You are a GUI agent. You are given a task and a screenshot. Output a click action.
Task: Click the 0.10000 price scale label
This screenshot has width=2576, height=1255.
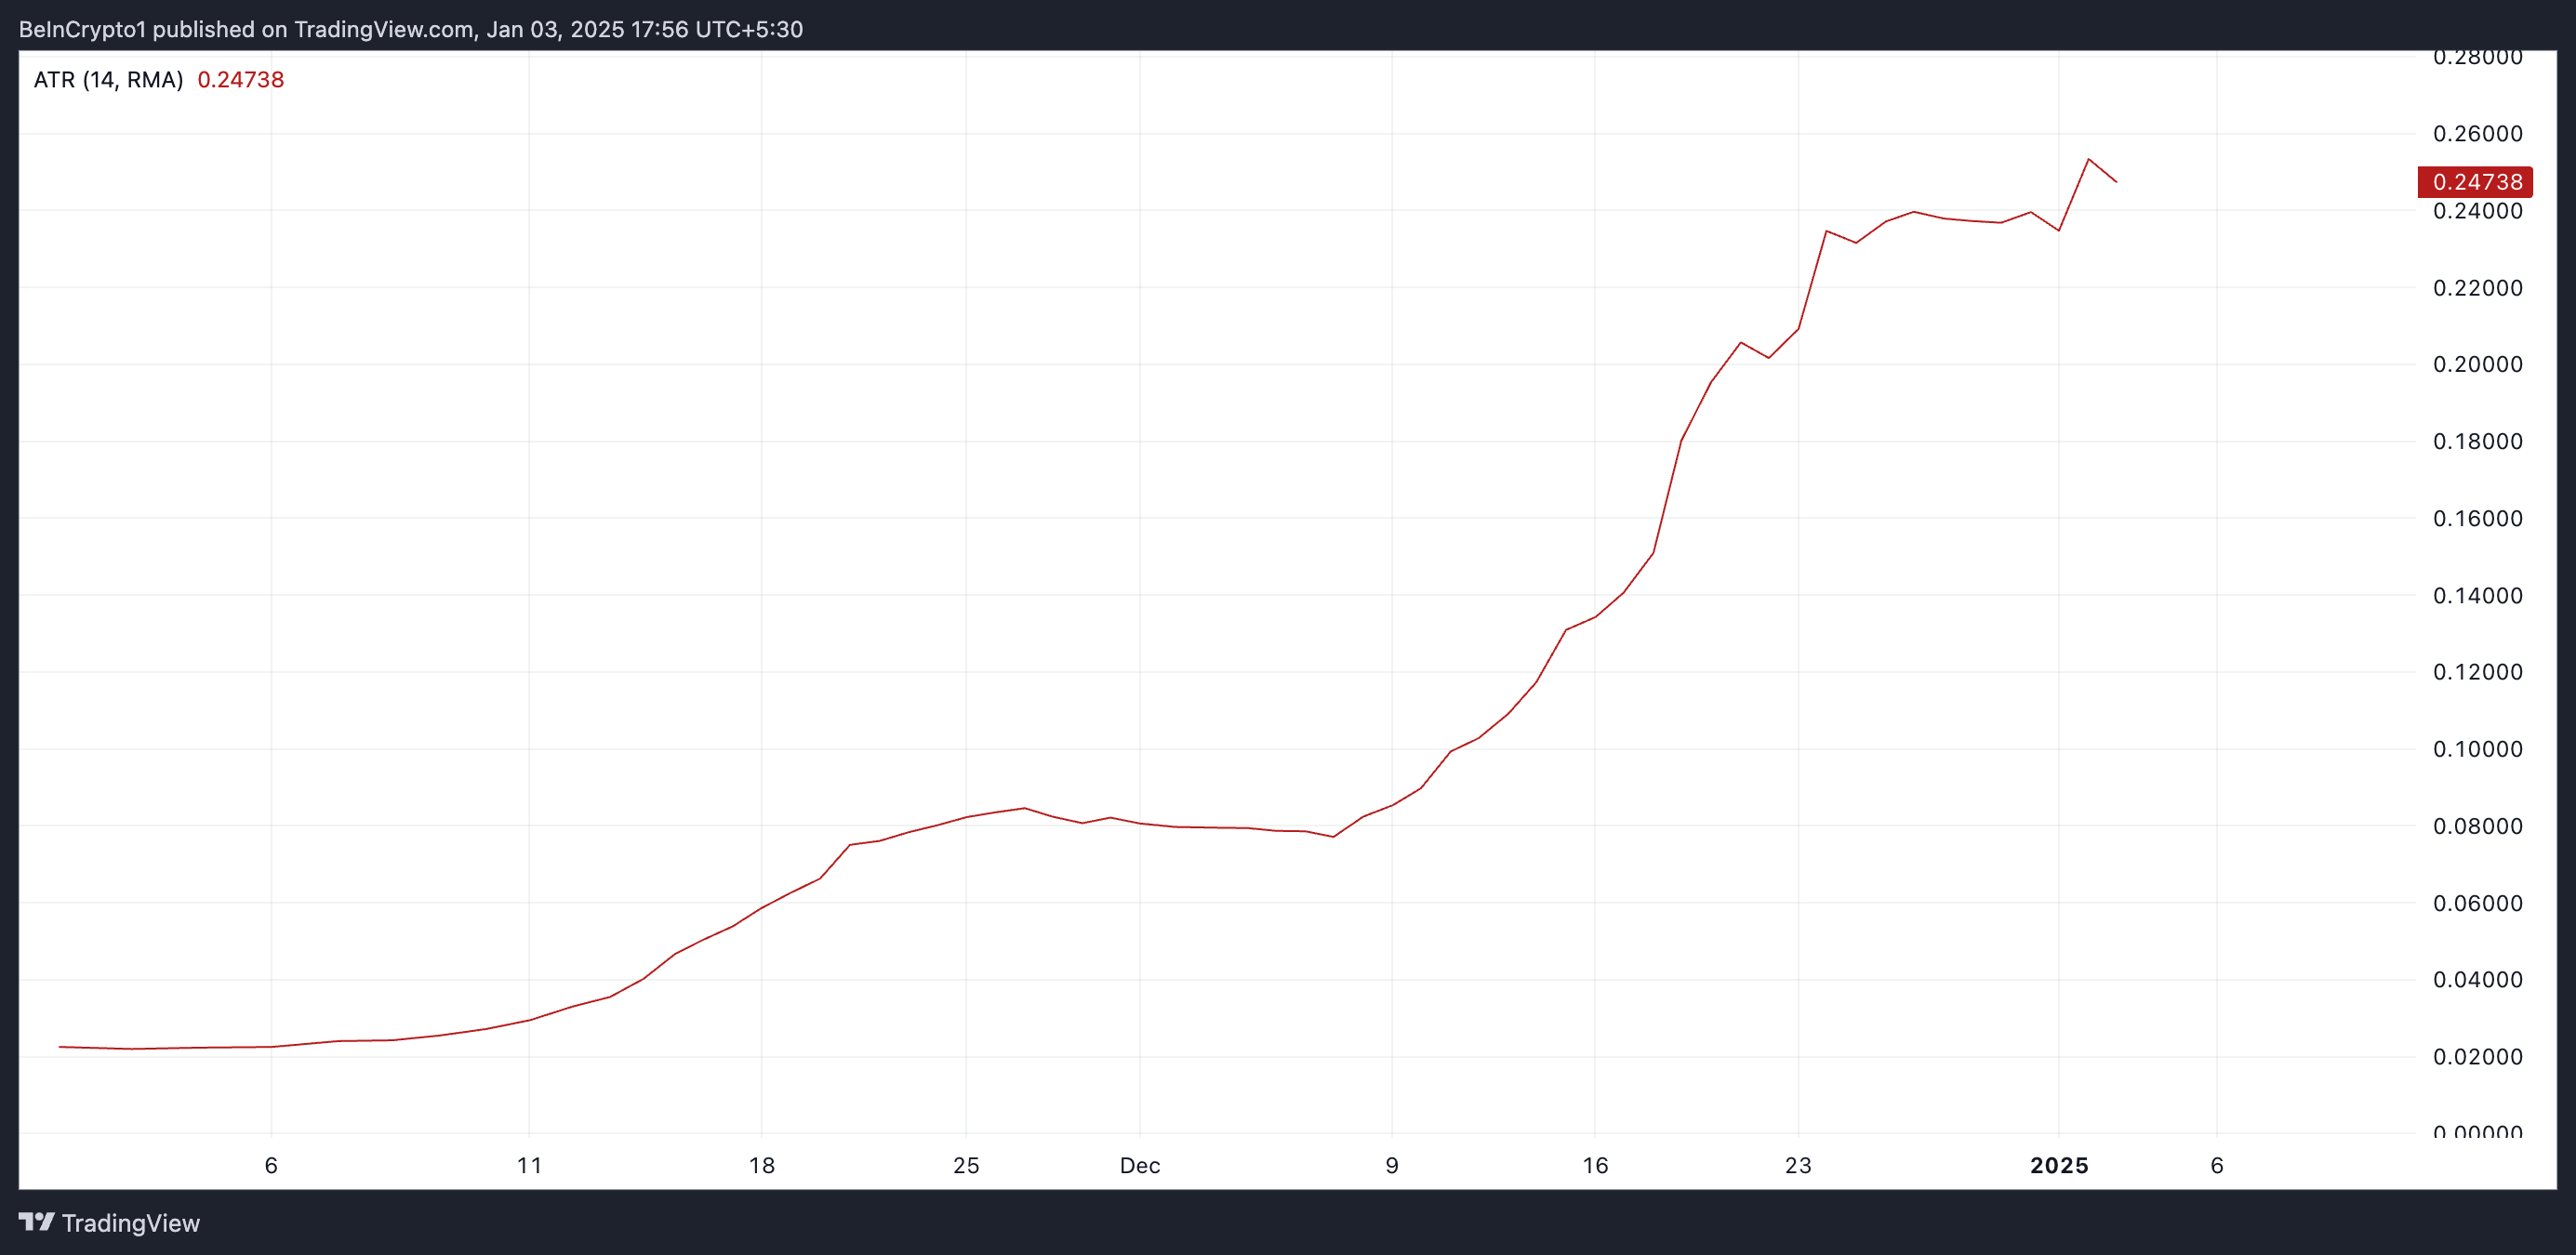pyautogui.click(x=2477, y=749)
